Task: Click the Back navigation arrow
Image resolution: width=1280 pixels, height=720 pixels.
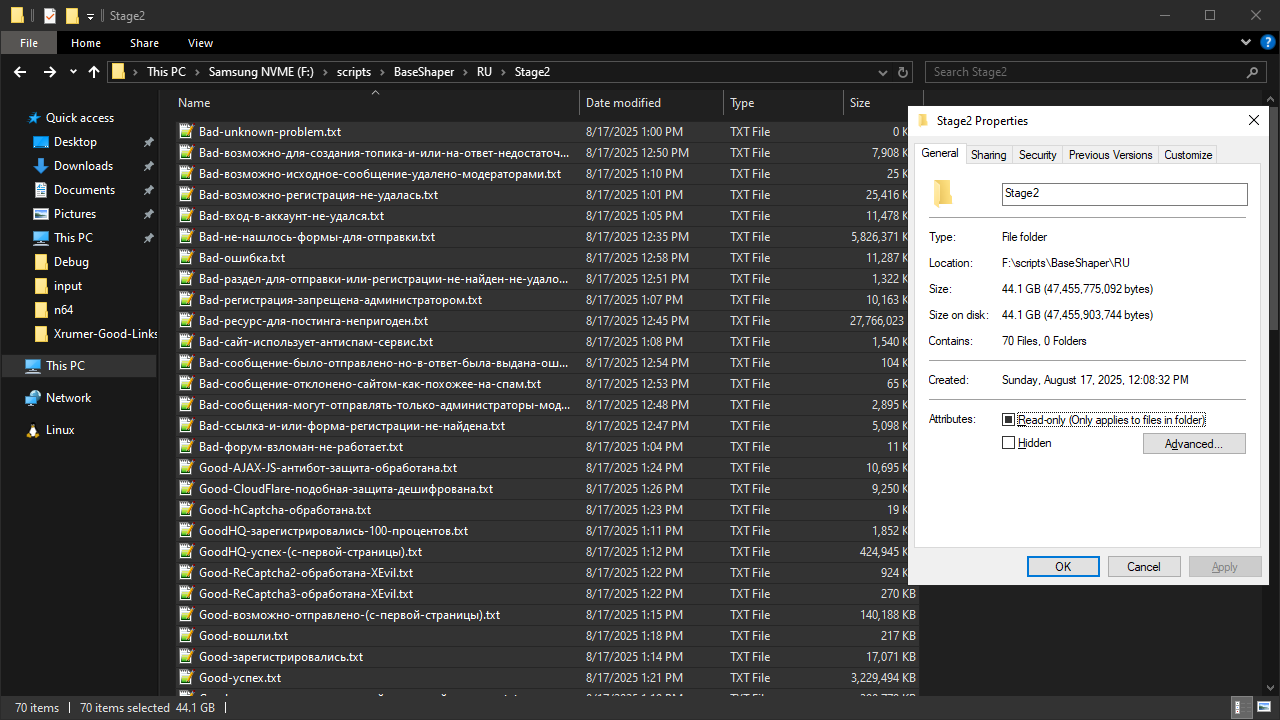Action: (20, 72)
